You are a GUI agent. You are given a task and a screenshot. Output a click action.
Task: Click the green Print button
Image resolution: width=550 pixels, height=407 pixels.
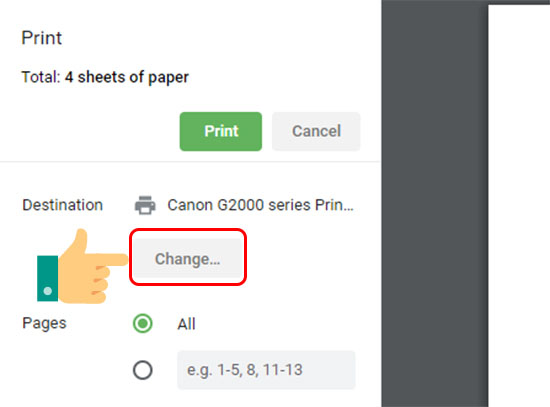click(221, 132)
